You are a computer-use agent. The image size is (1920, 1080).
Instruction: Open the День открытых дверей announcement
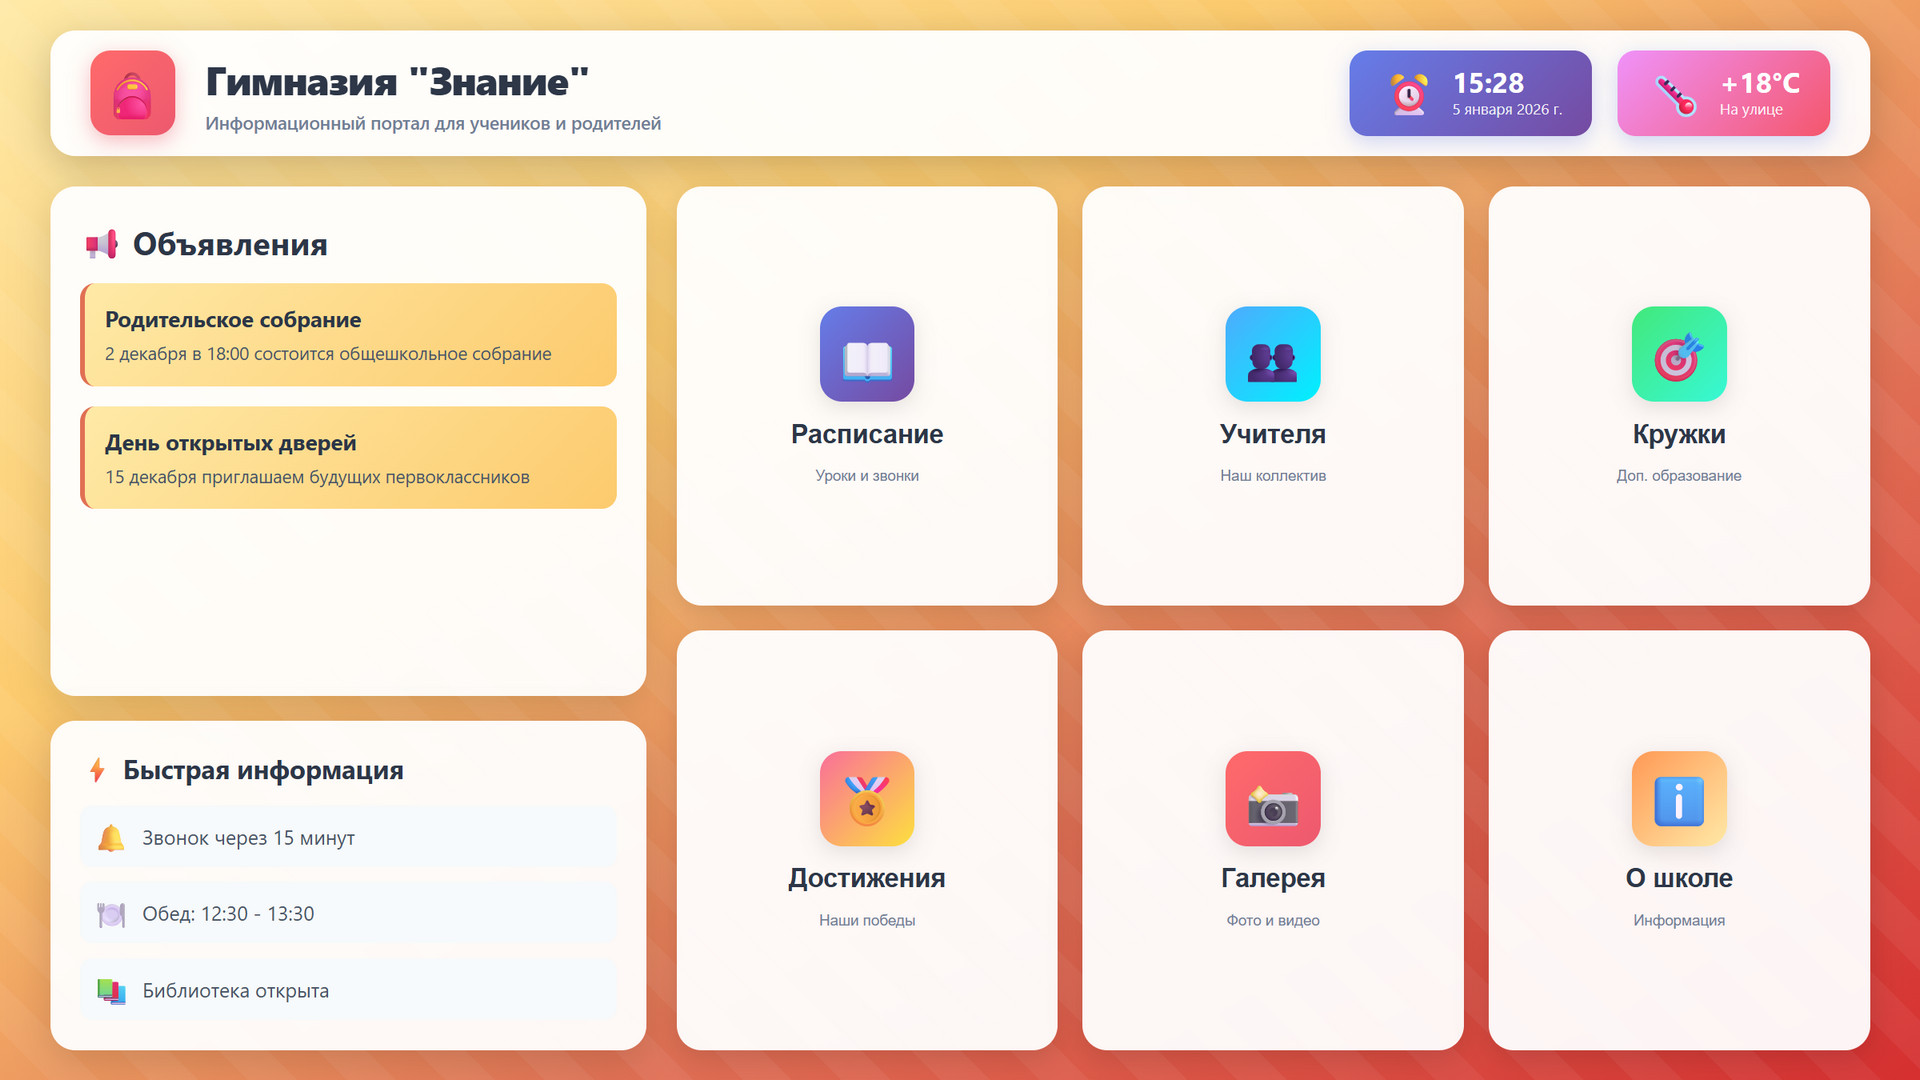point(348,458)
